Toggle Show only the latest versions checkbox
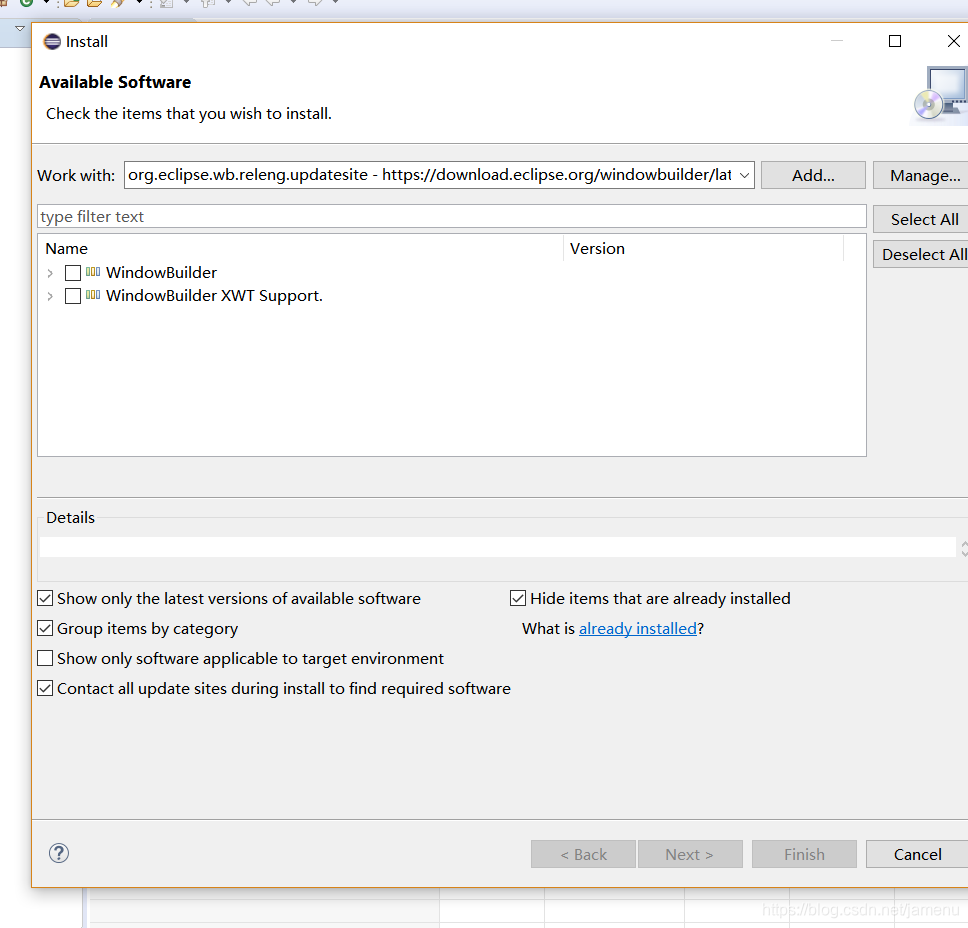 [x=45, y=598]
